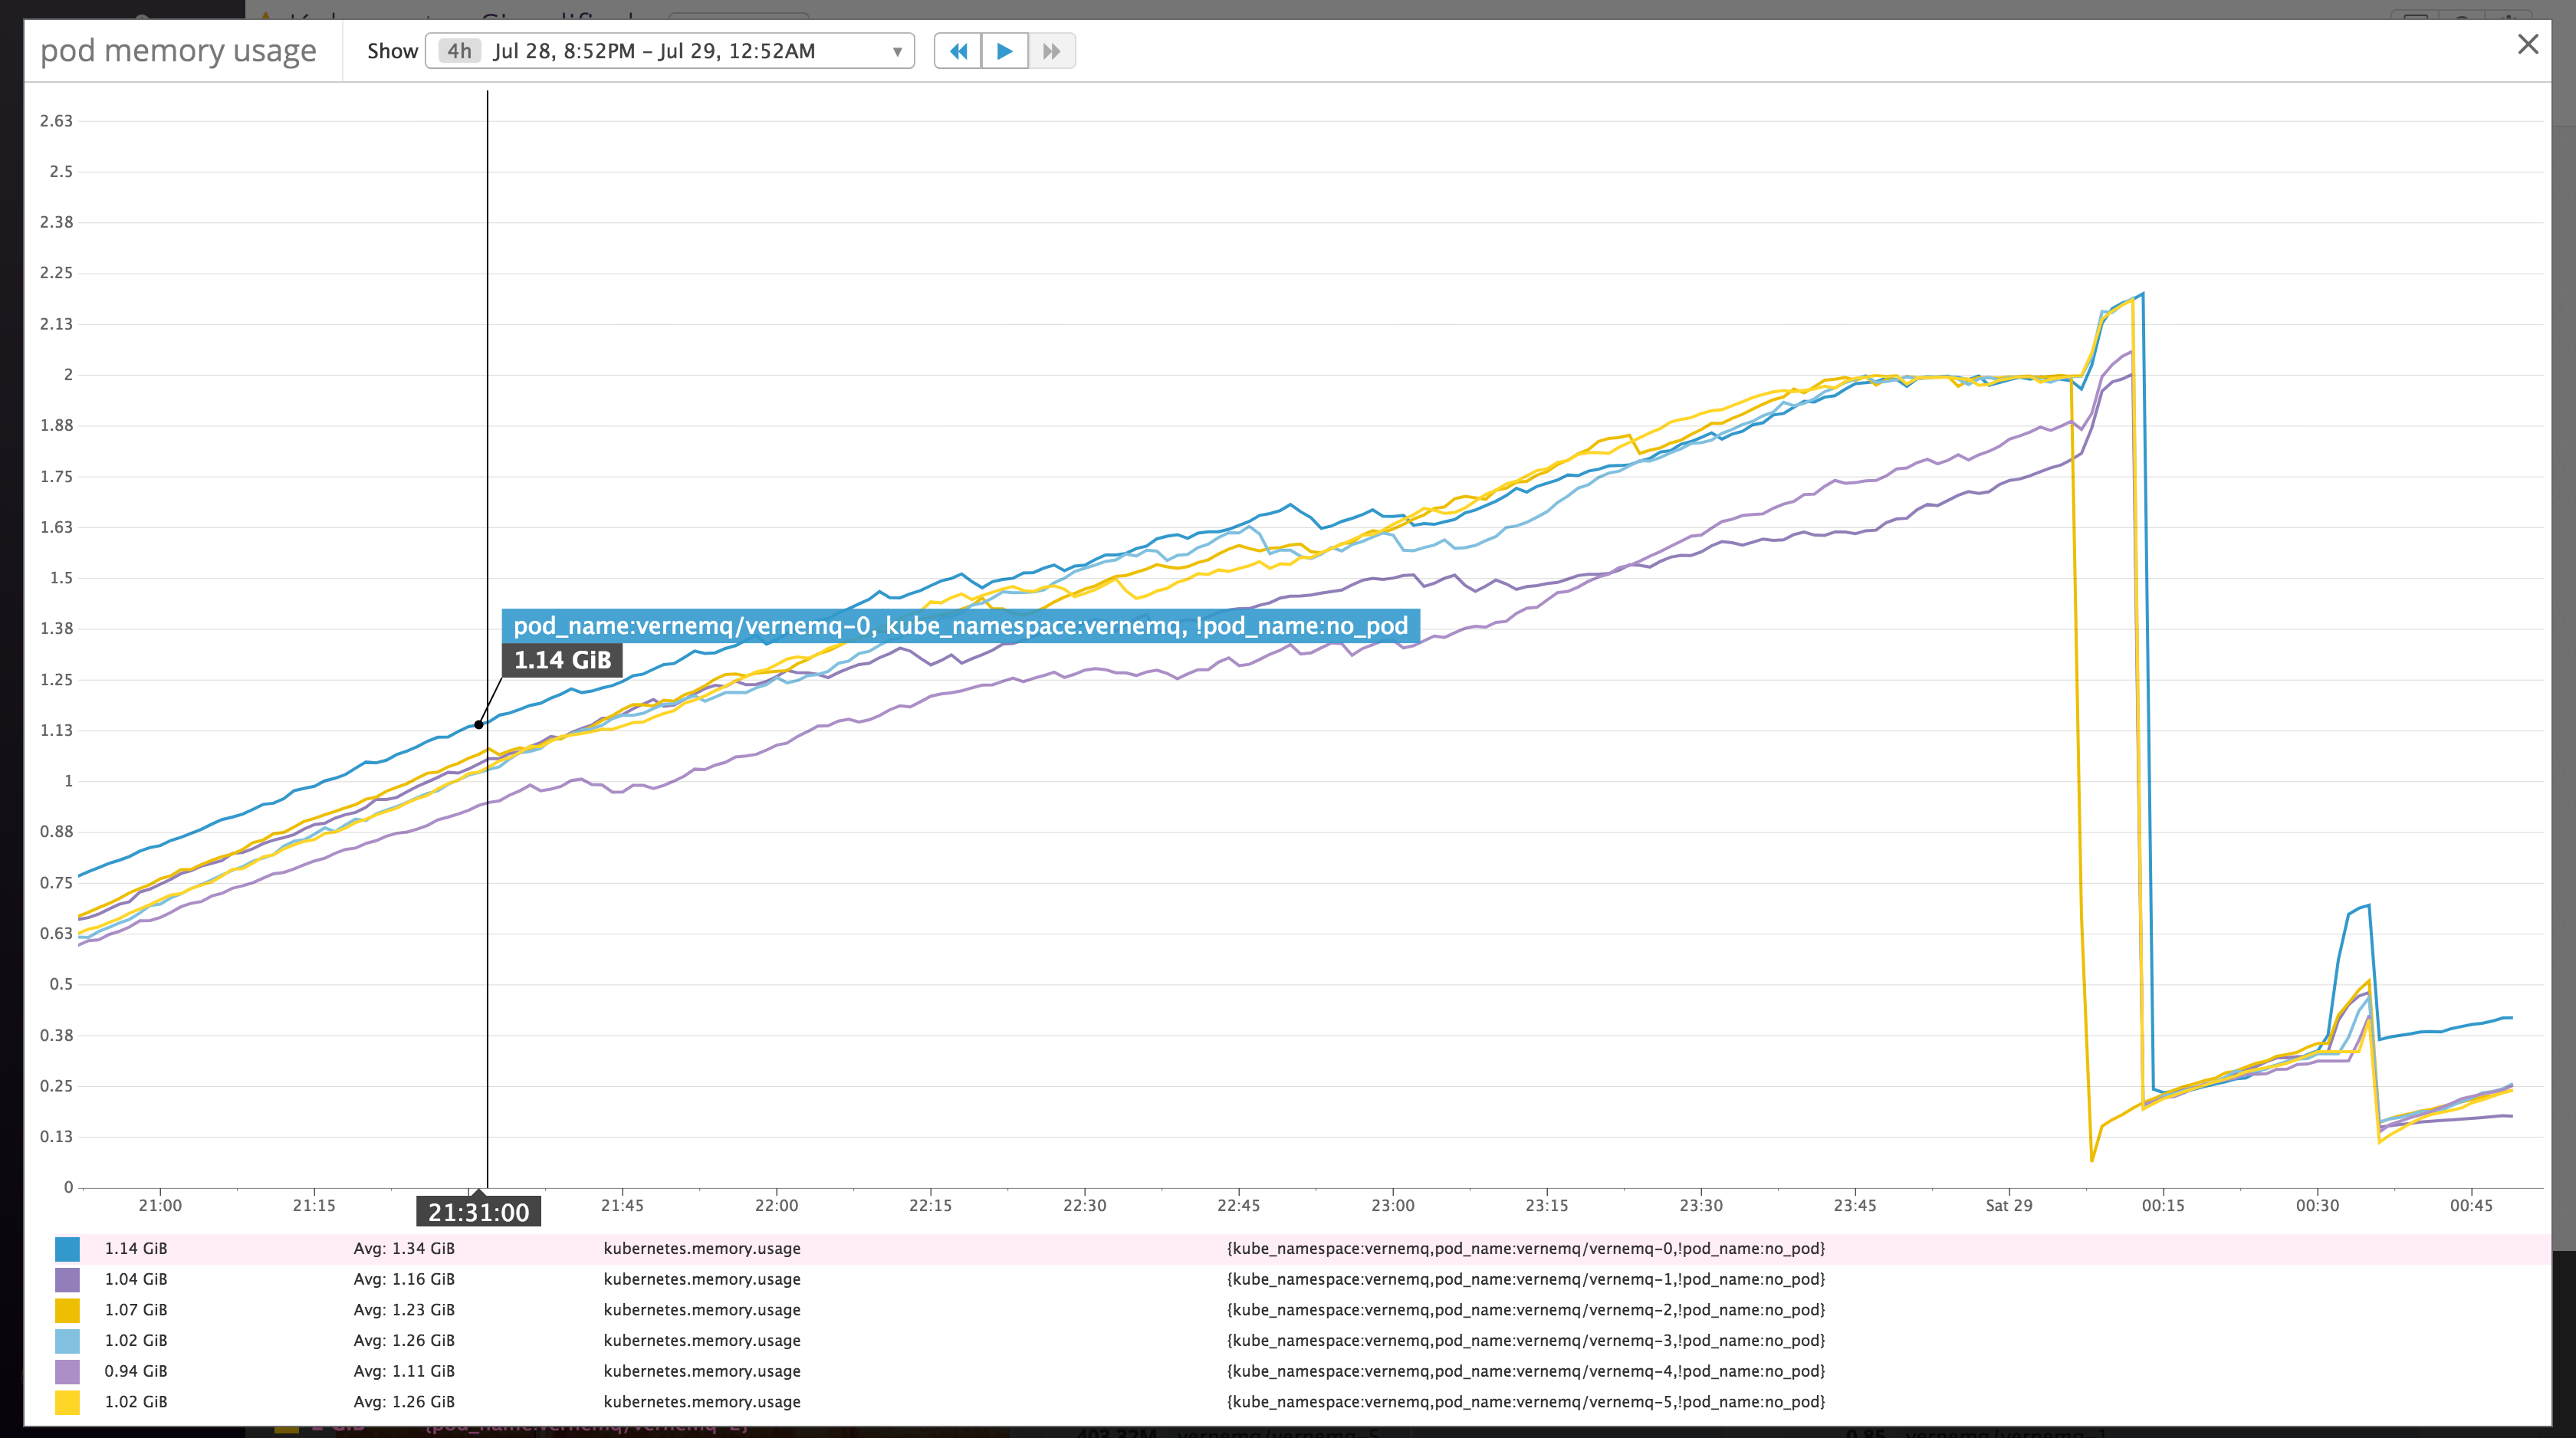Viewport: 2576px width, 1438px height.
Task: Click the 21:31:00 cursor time marker
Action: (x=479, y=1212)
